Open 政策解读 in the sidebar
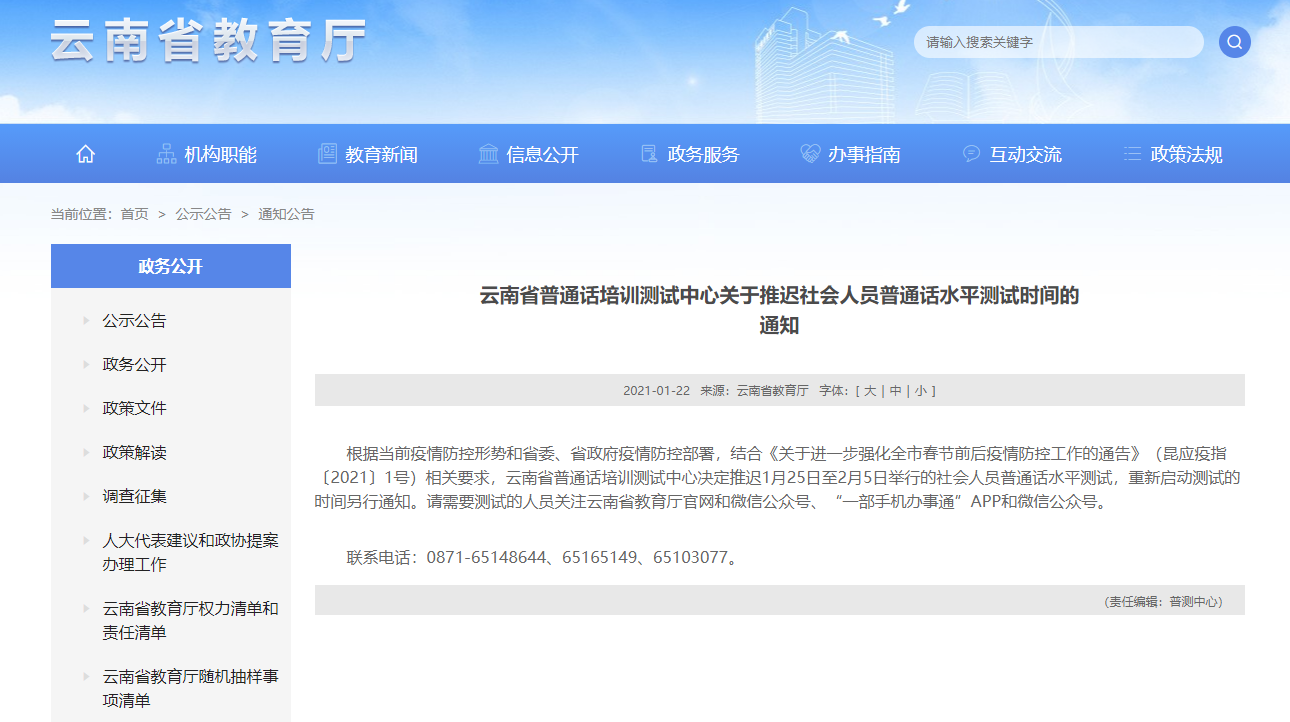The image size is (1290, 722). coord(134,453)
